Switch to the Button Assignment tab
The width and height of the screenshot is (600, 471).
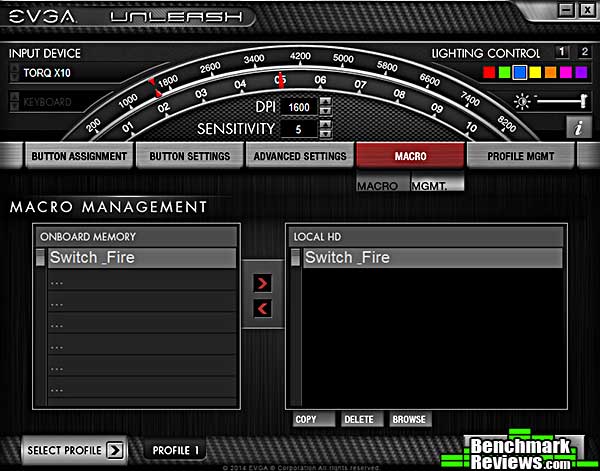point(79,156)
